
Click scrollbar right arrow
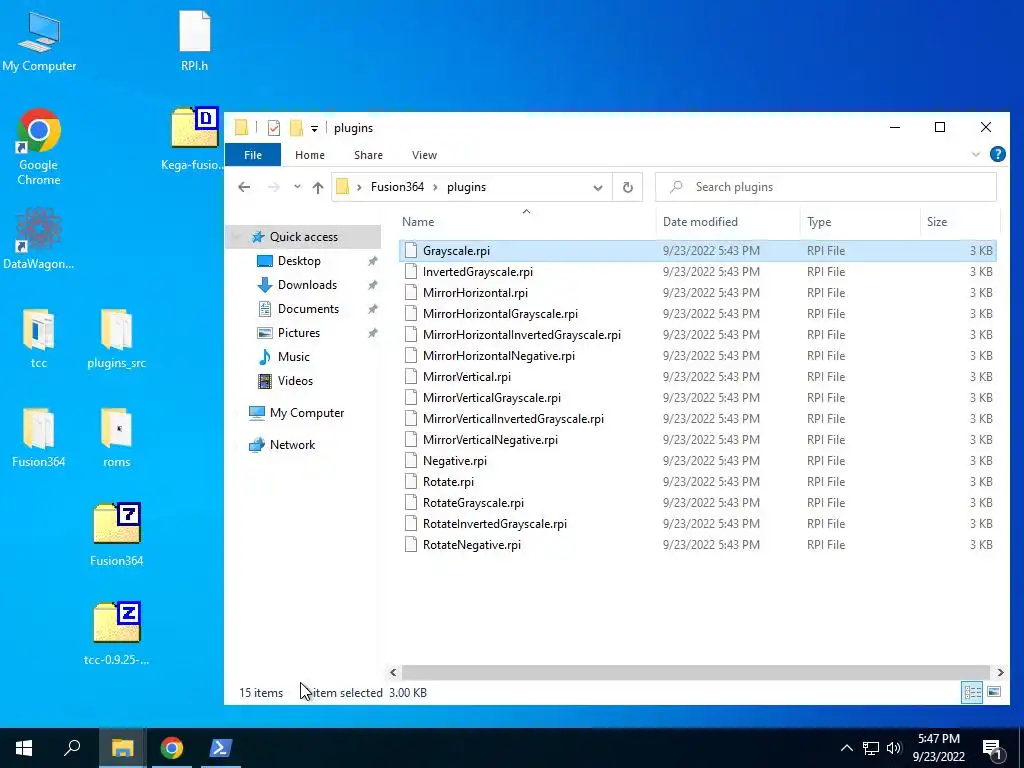click(x=1000, y=672)
